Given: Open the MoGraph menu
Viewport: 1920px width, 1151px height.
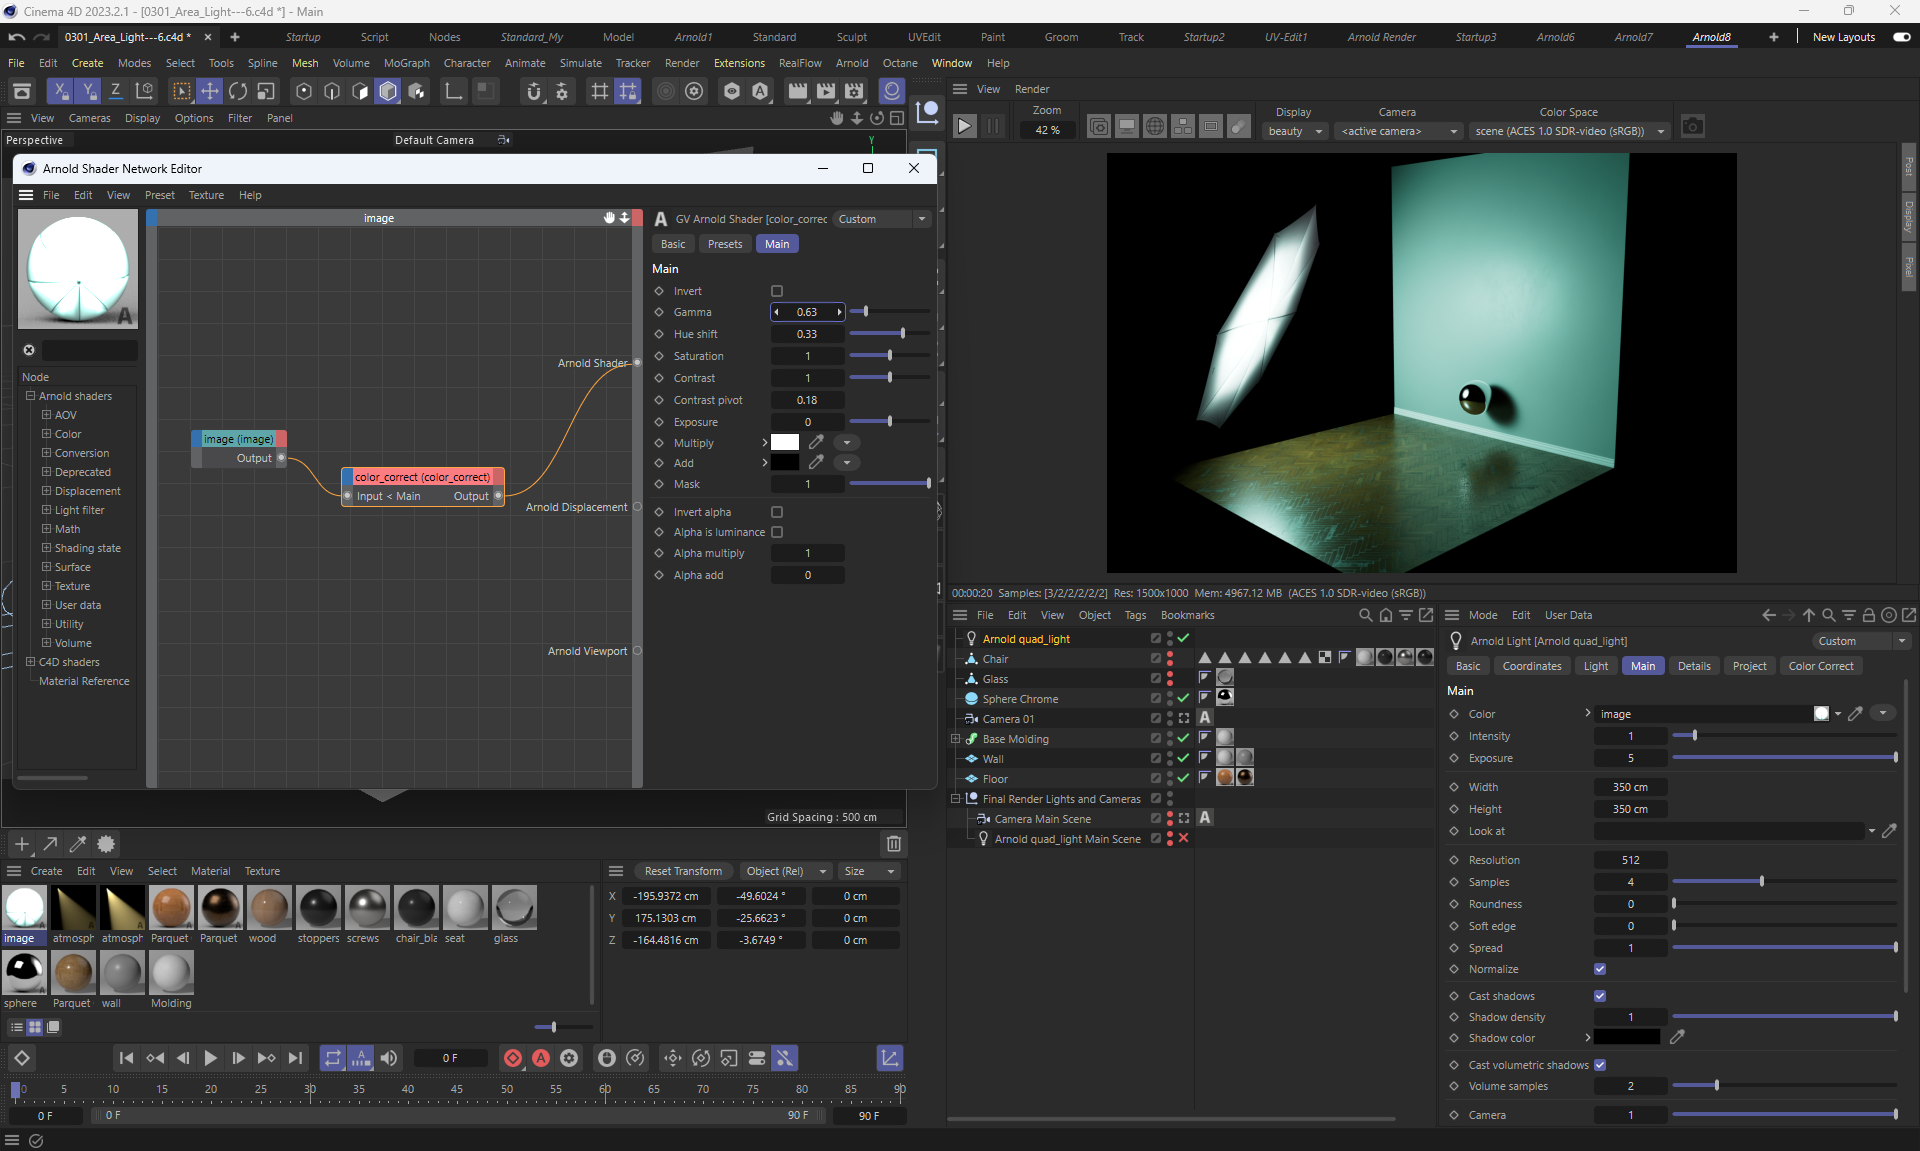Looking at the screenshot, I should [x=406, y=63].
